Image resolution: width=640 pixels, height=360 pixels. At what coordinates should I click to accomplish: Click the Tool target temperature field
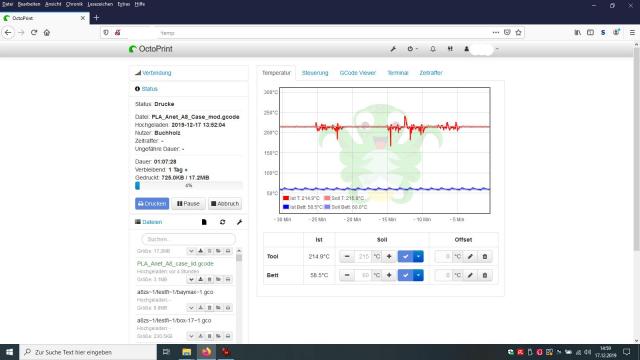tap(363, 256)
